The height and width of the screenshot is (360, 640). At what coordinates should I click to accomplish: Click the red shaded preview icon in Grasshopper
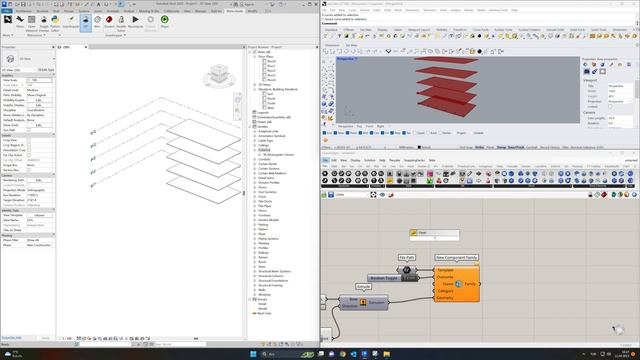pos(604,195)
